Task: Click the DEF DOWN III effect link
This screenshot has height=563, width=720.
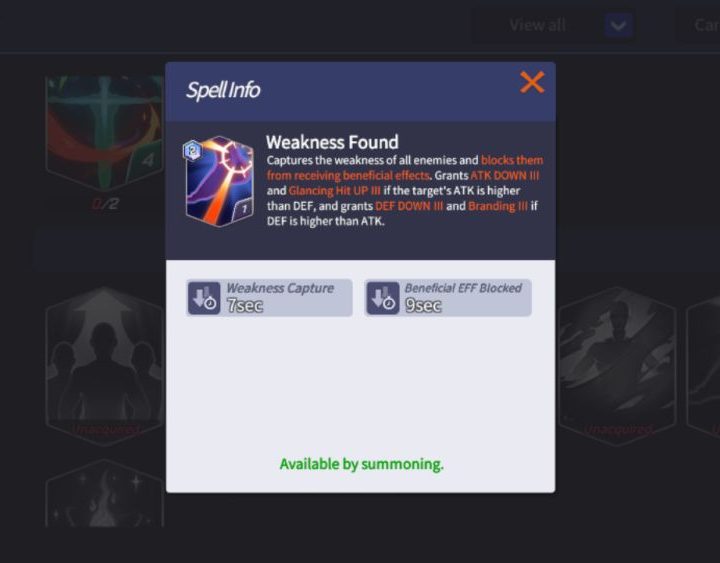Action: (409, 206)
